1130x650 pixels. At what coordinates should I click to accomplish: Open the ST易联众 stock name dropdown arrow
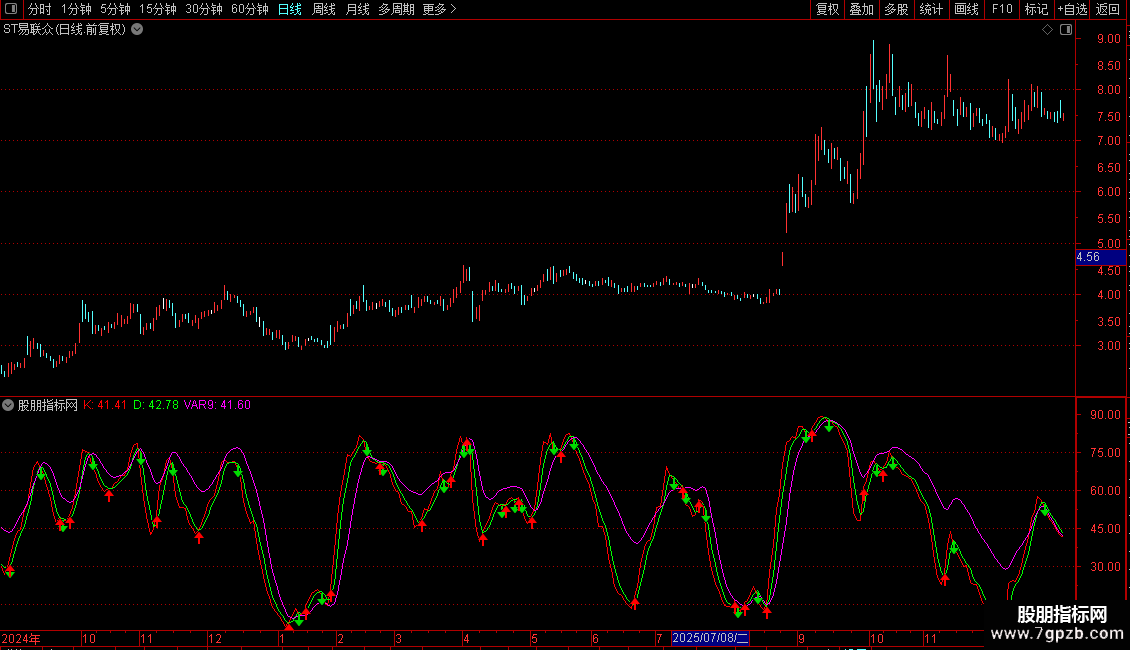point(137,30)
